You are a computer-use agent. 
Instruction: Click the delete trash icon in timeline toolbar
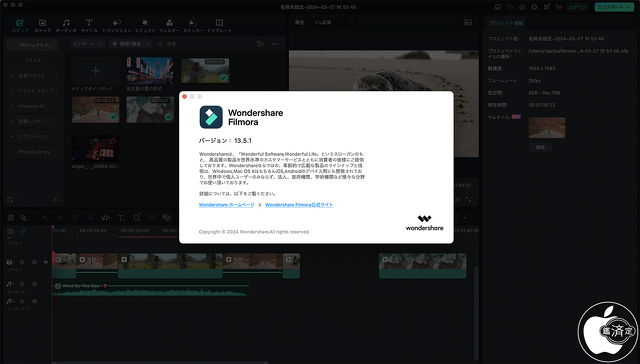coord(75,218)
